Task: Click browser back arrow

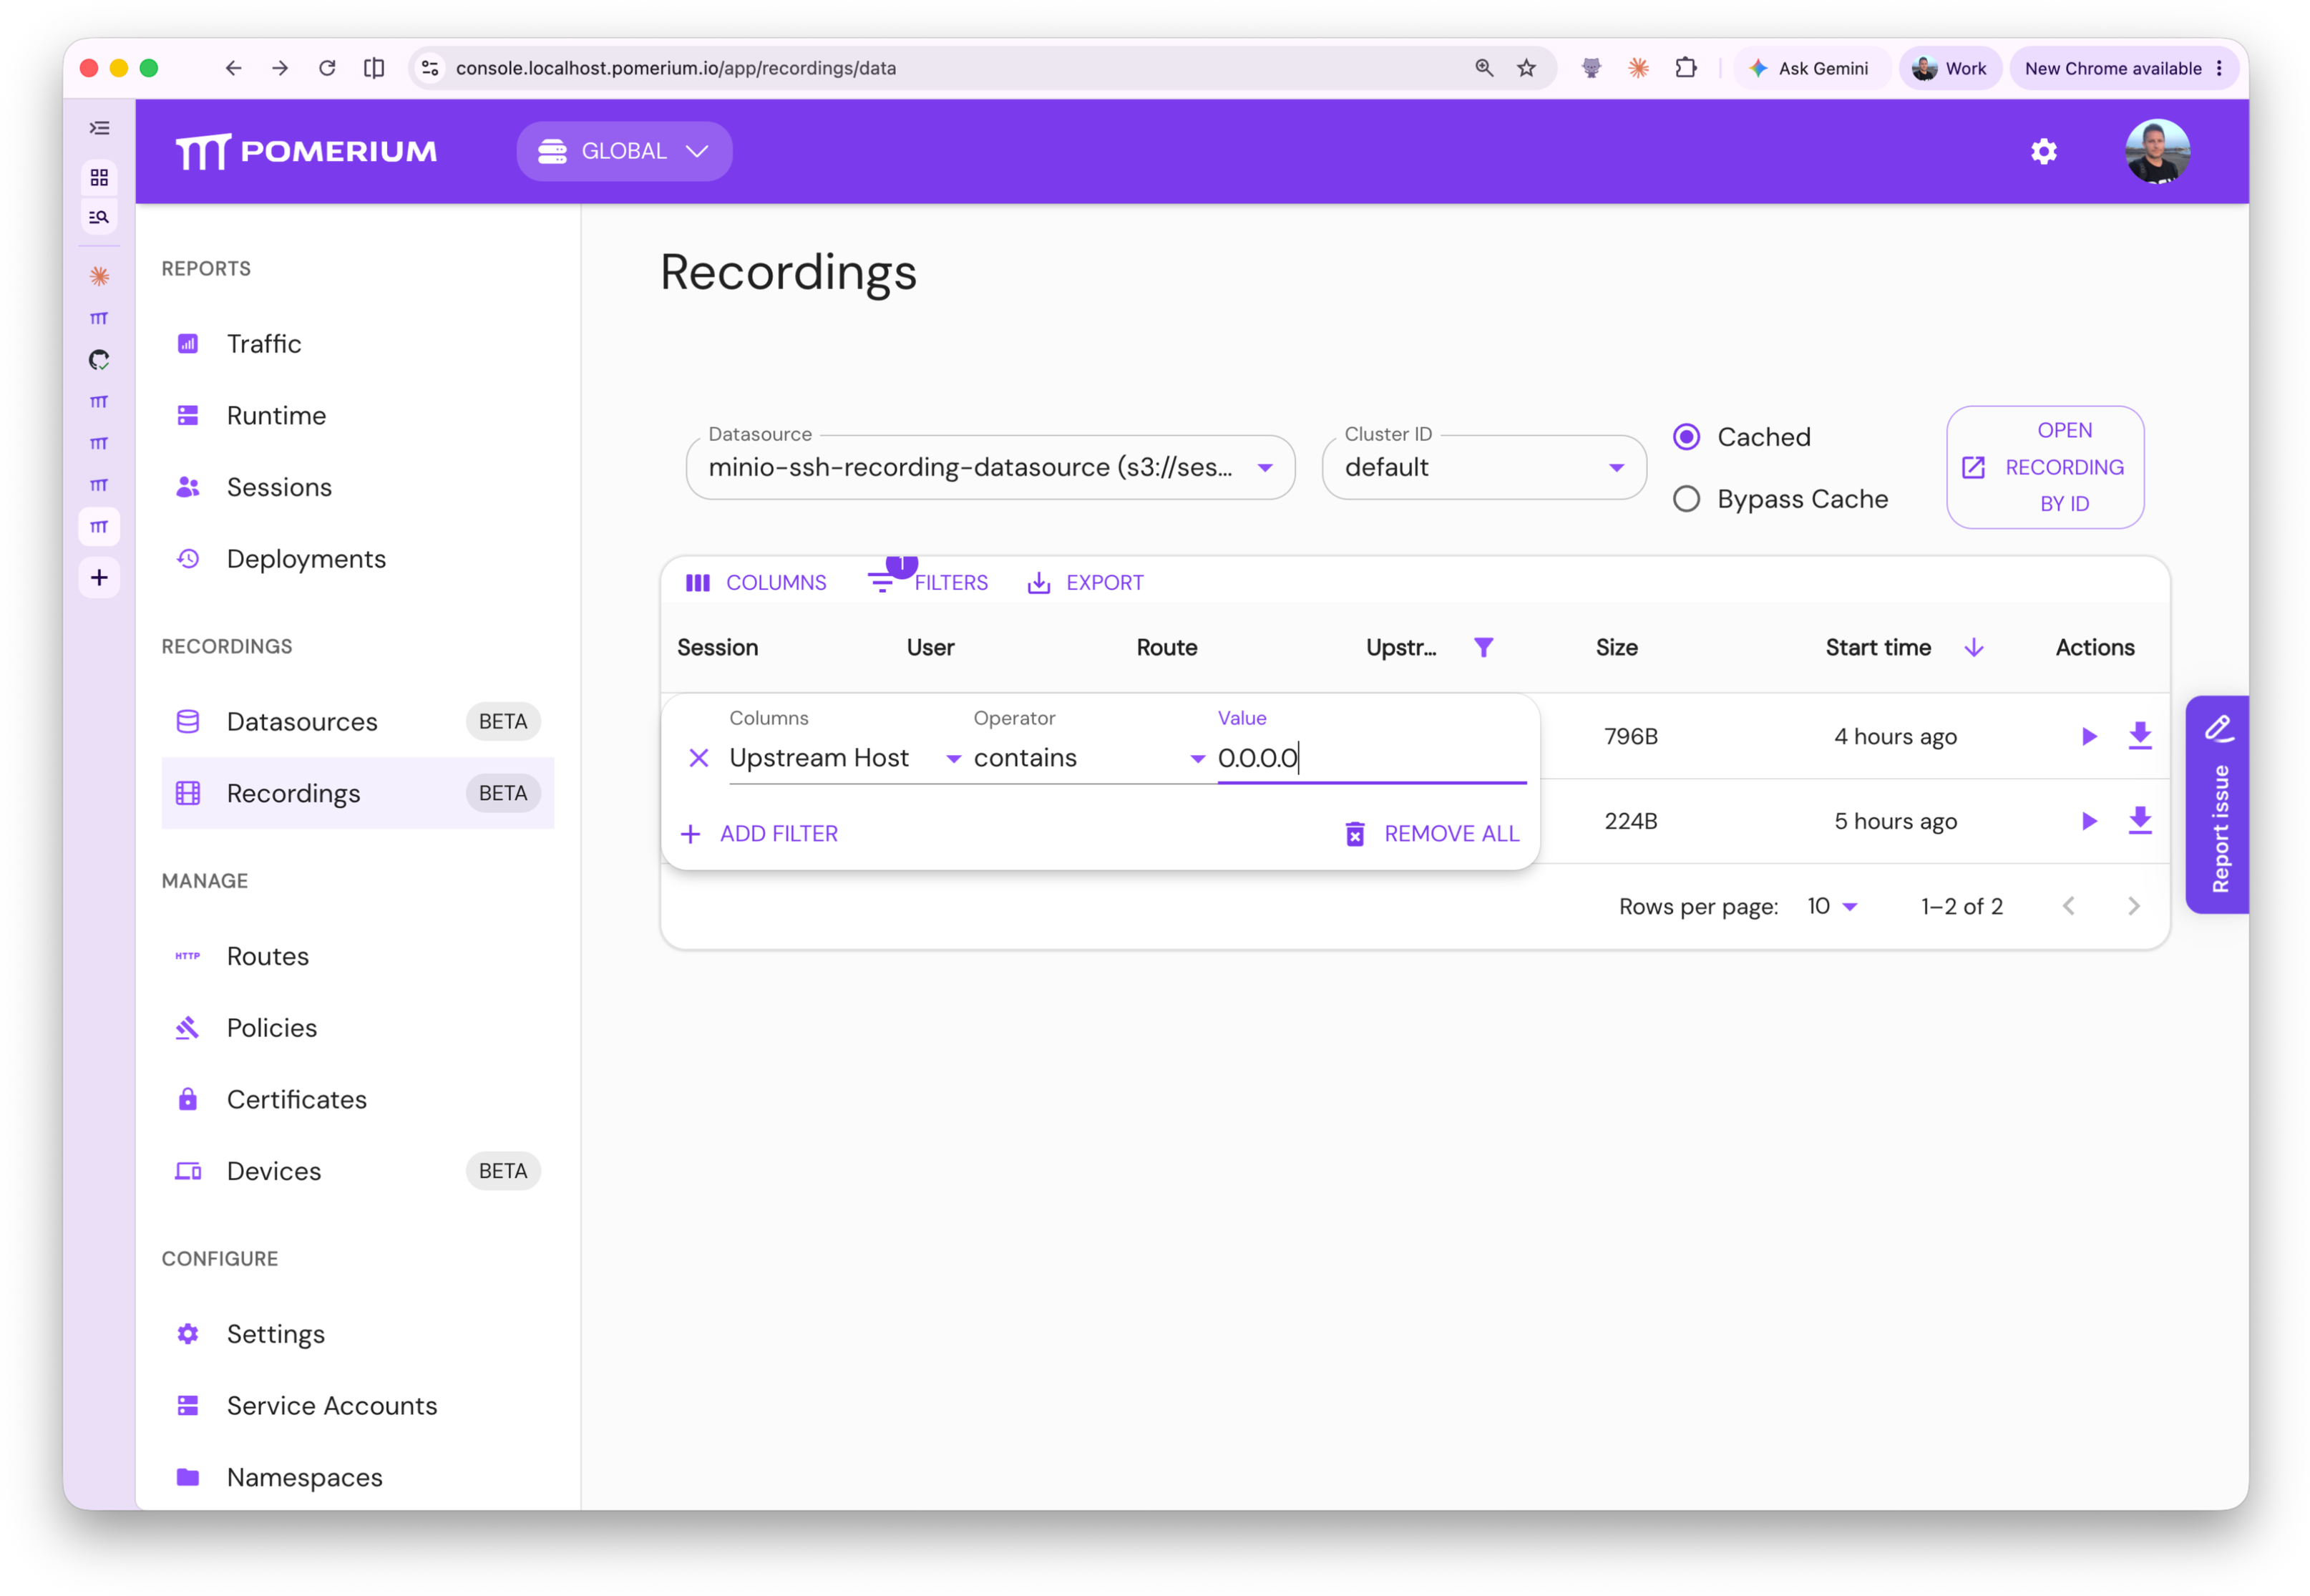Action: [233, 68]
